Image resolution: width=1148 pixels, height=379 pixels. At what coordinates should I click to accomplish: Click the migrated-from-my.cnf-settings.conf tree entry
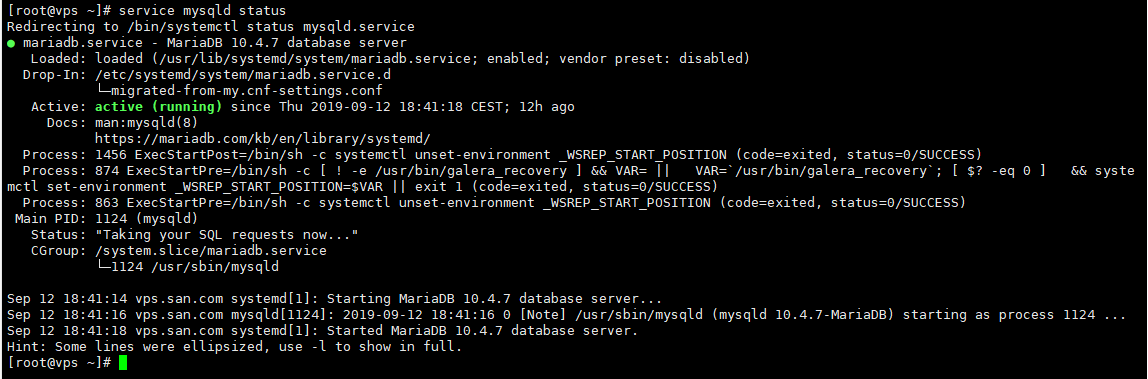[239, 91]
